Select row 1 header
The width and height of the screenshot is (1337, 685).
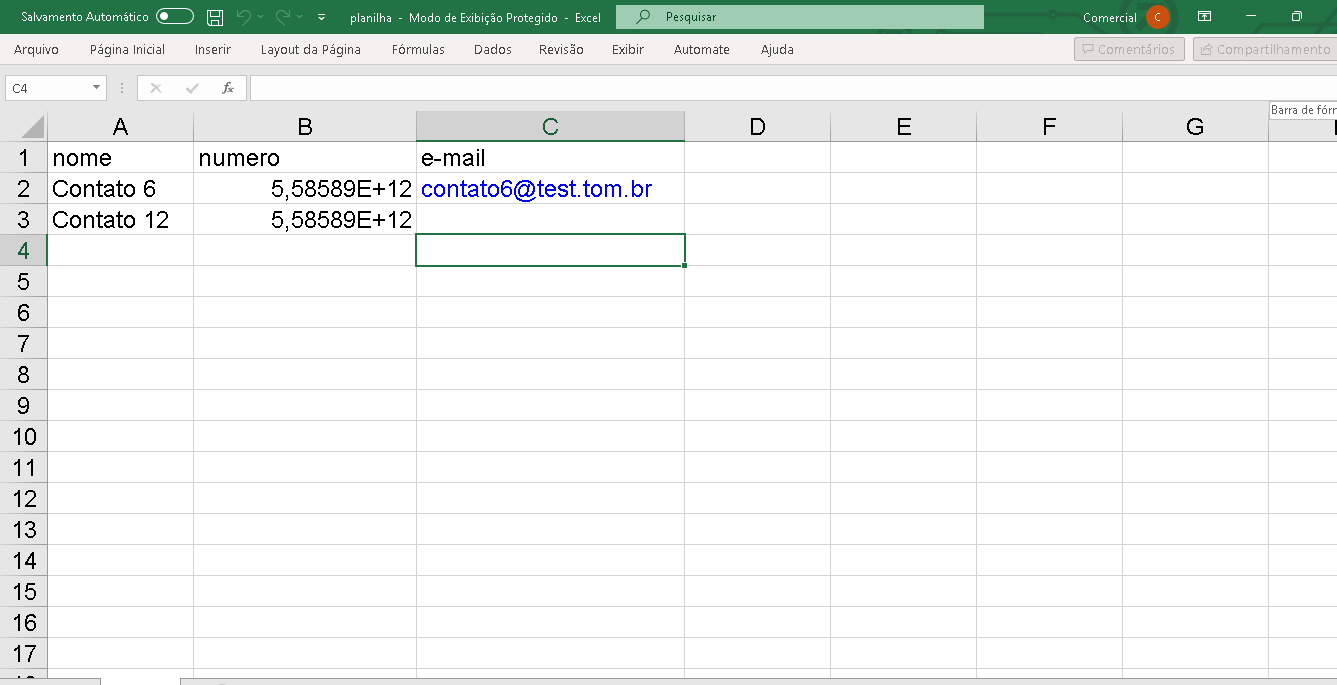tap(24, 157)
